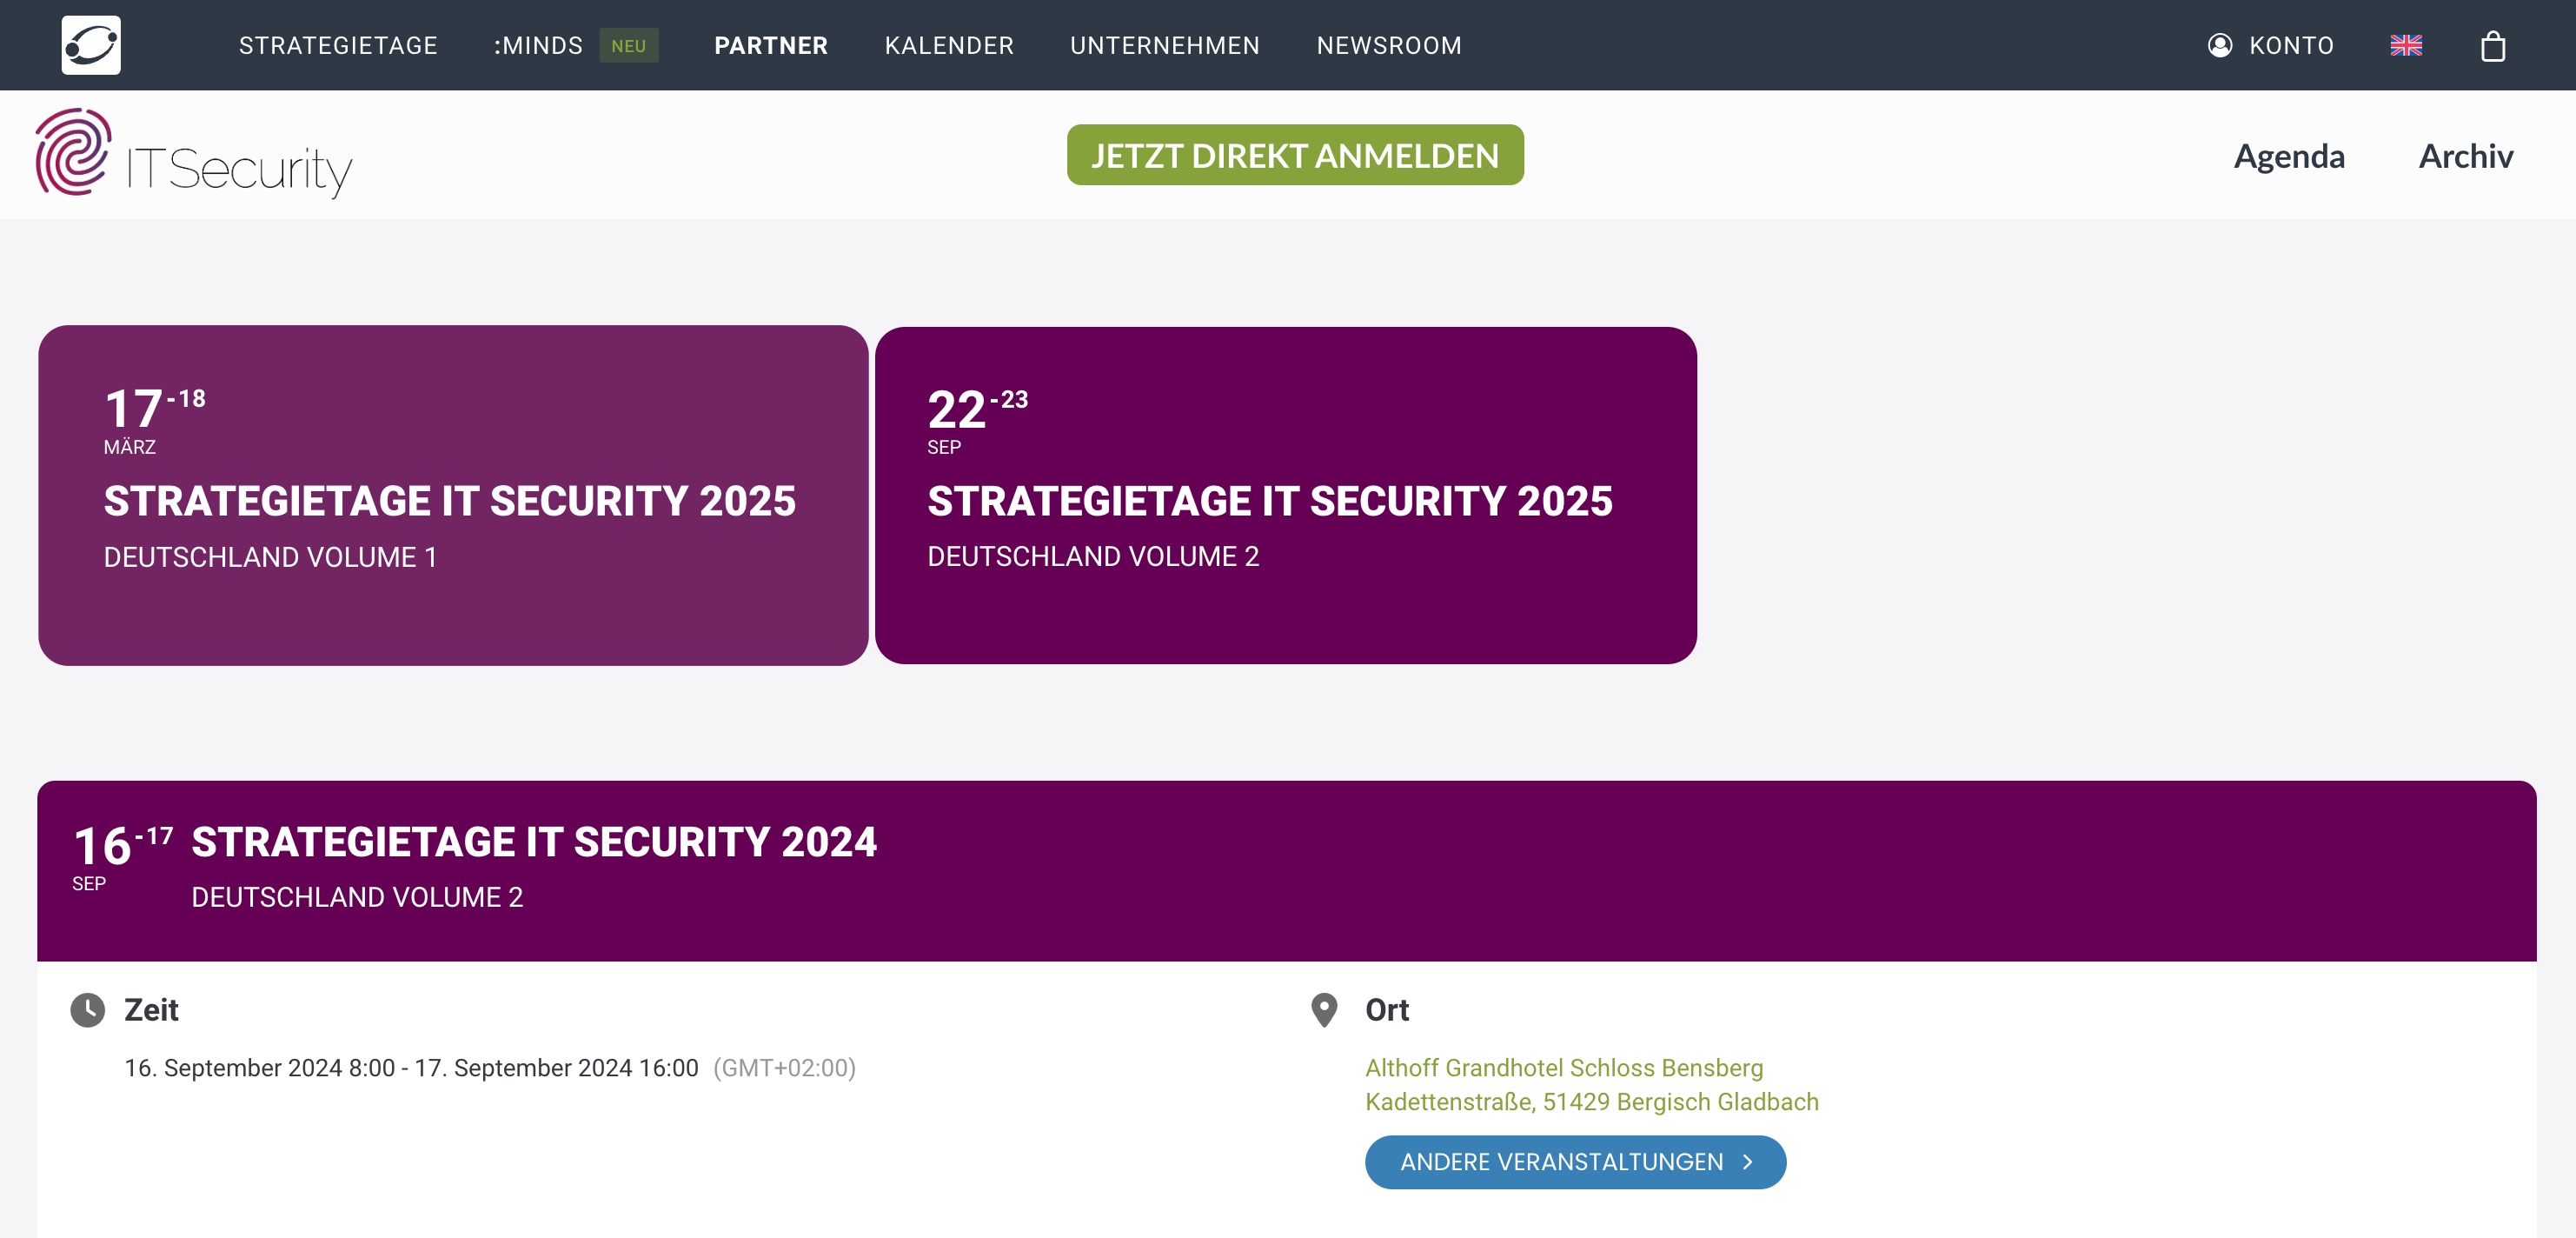Click the NEU badge next to :MINDS
The height and width of the screenshot is (1238, 2576).
pos(629,45)
